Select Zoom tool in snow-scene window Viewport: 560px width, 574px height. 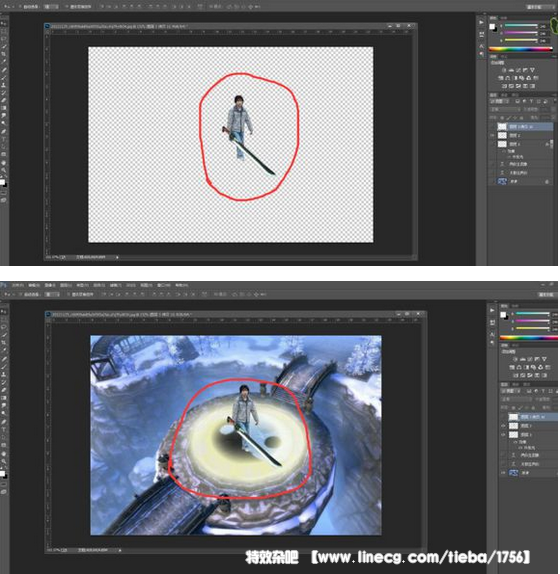4,461
